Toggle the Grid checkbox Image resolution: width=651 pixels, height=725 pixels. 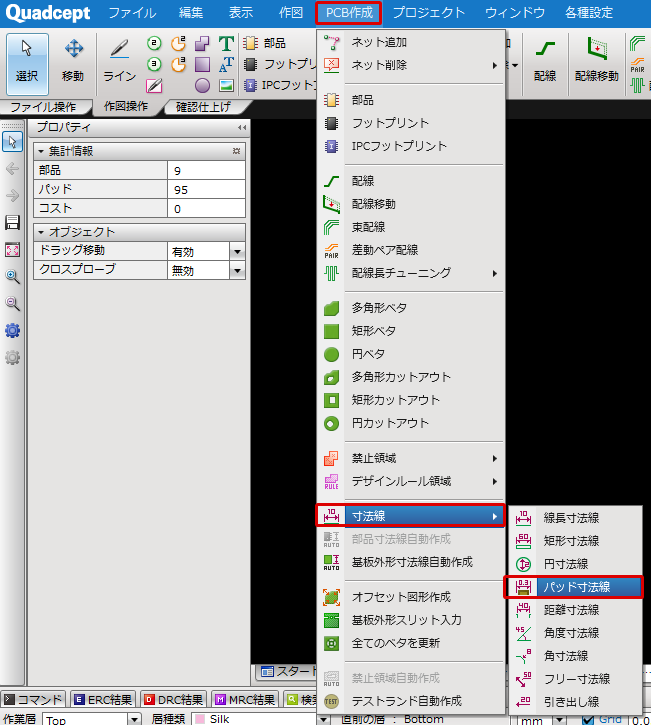[588, 719]
